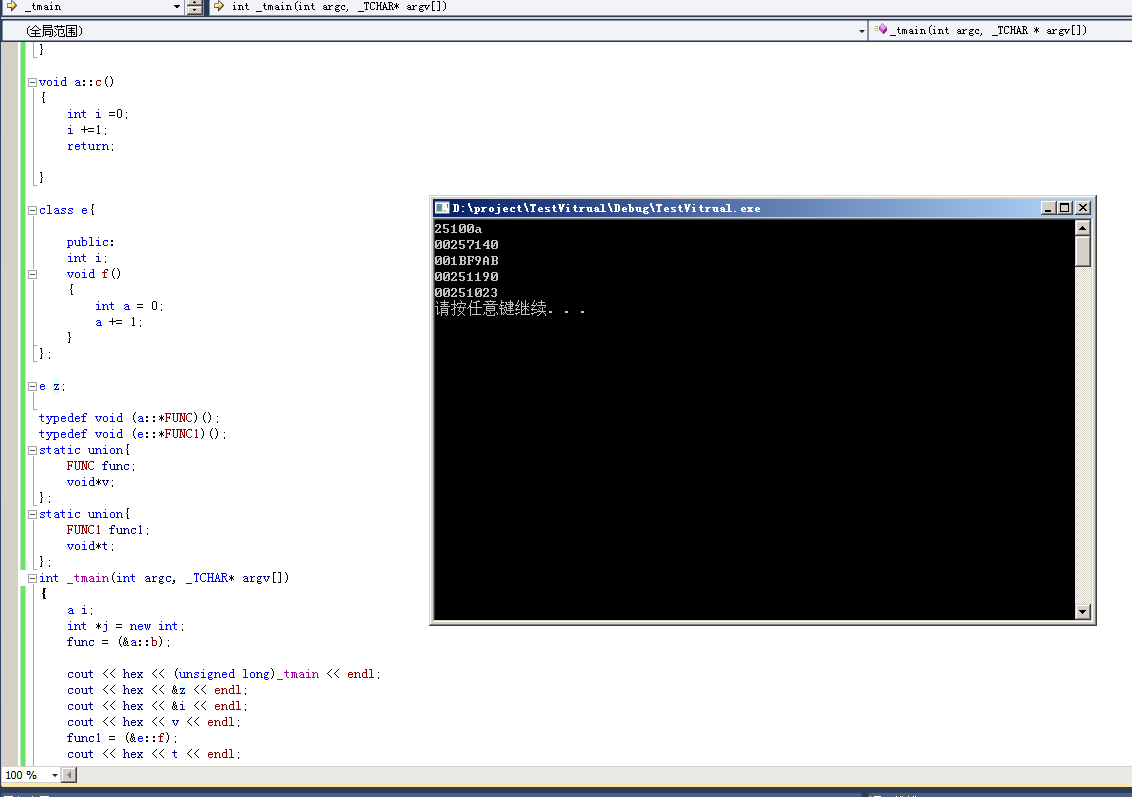Close the TestVitrual.exe console window
The height and width of the screenshot is (797, 1132).
[1083, 208]
